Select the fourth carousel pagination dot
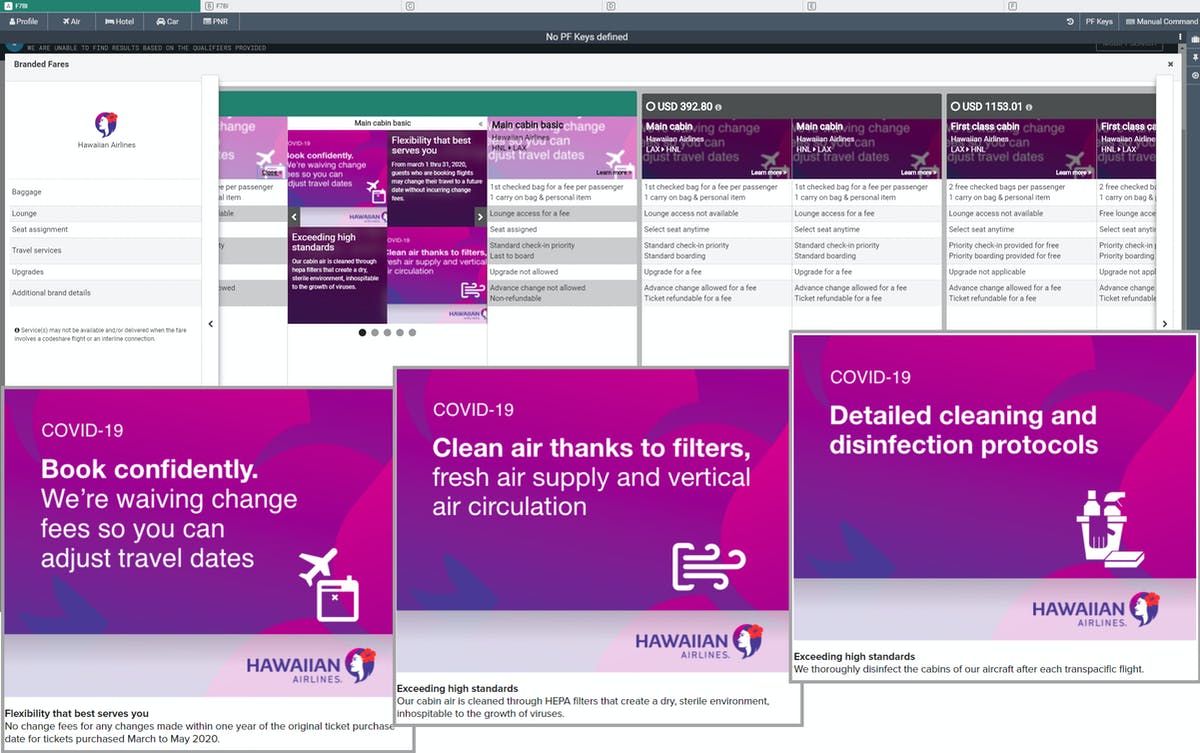1200x753 pixels. pos(399,333)
